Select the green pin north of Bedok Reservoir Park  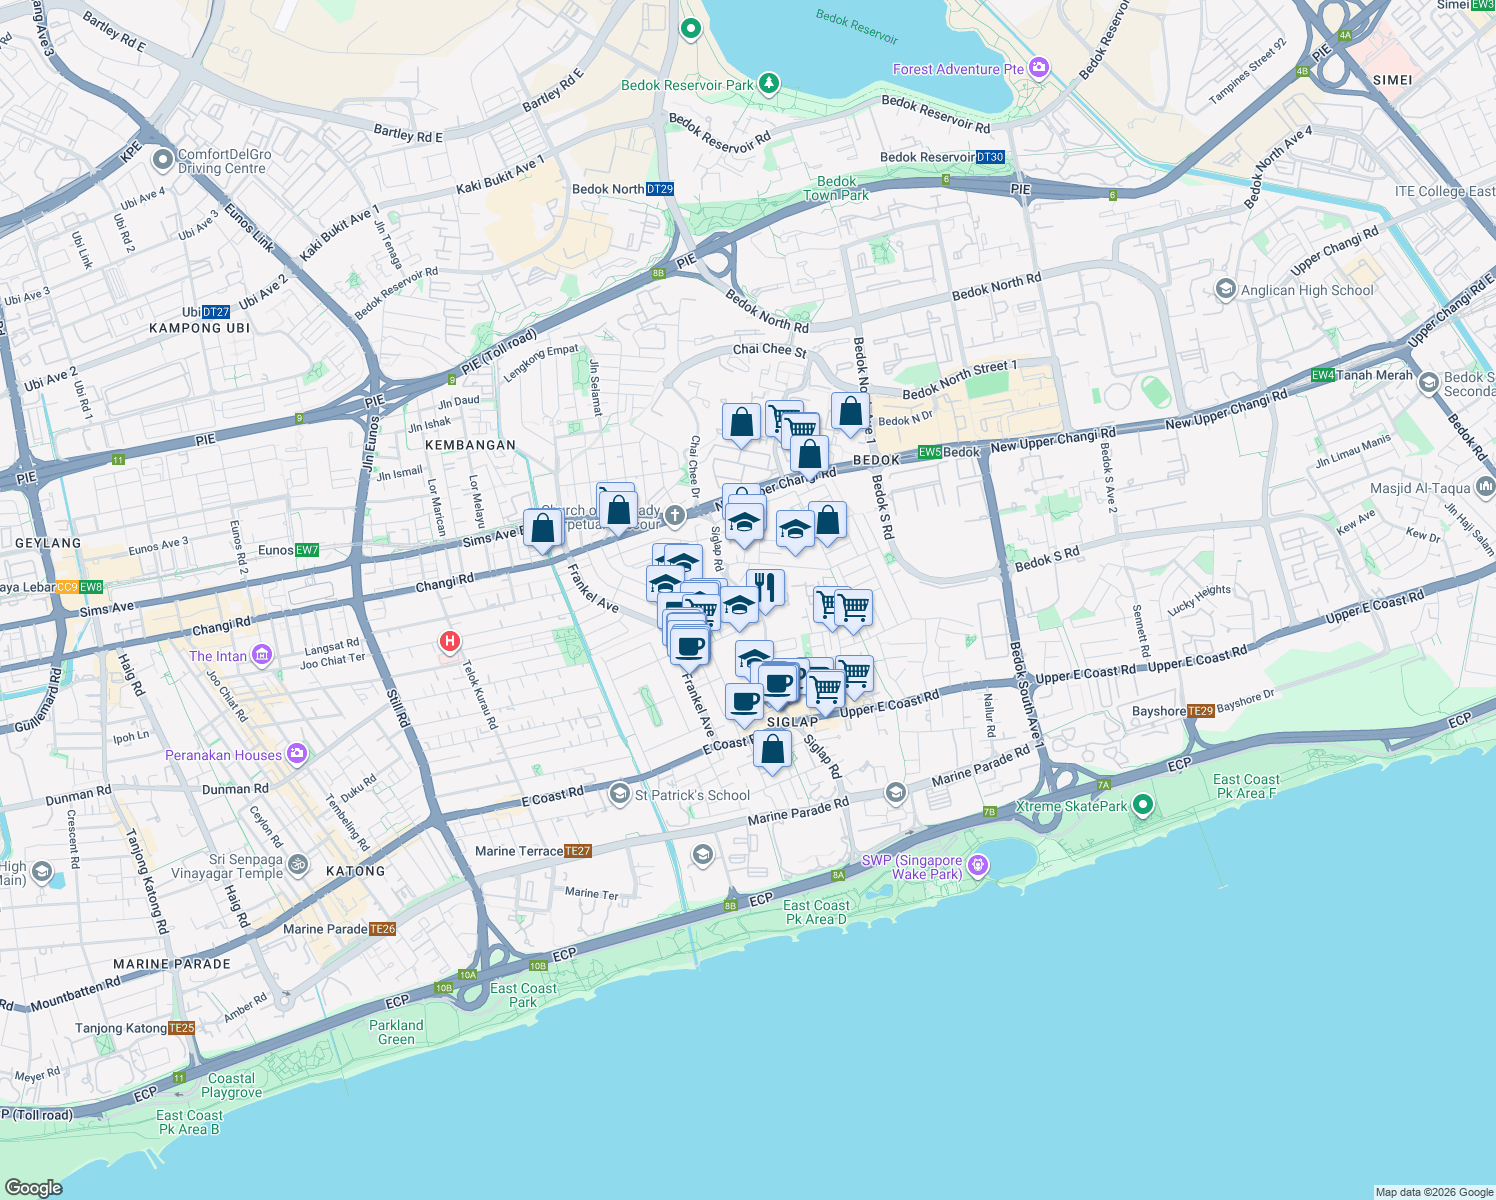coord(690,29)
